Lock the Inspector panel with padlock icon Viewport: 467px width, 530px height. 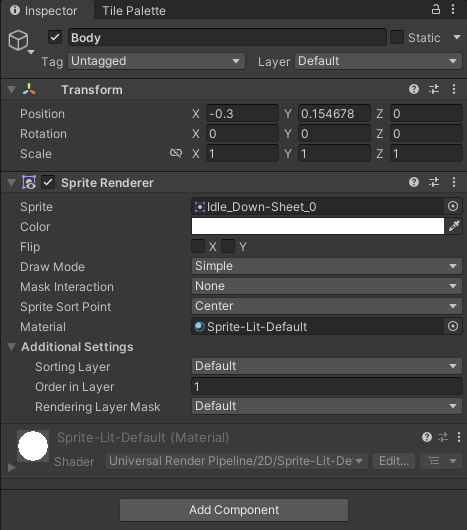(436, 9)
